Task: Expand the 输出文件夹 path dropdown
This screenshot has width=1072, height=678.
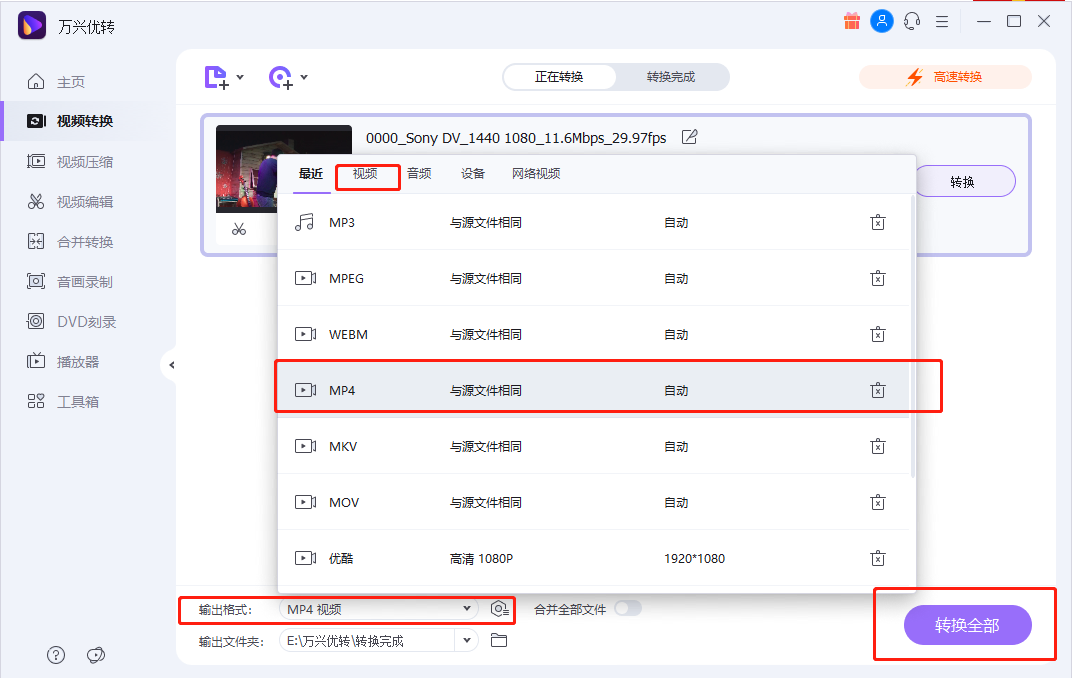Action: coord(466,641)
